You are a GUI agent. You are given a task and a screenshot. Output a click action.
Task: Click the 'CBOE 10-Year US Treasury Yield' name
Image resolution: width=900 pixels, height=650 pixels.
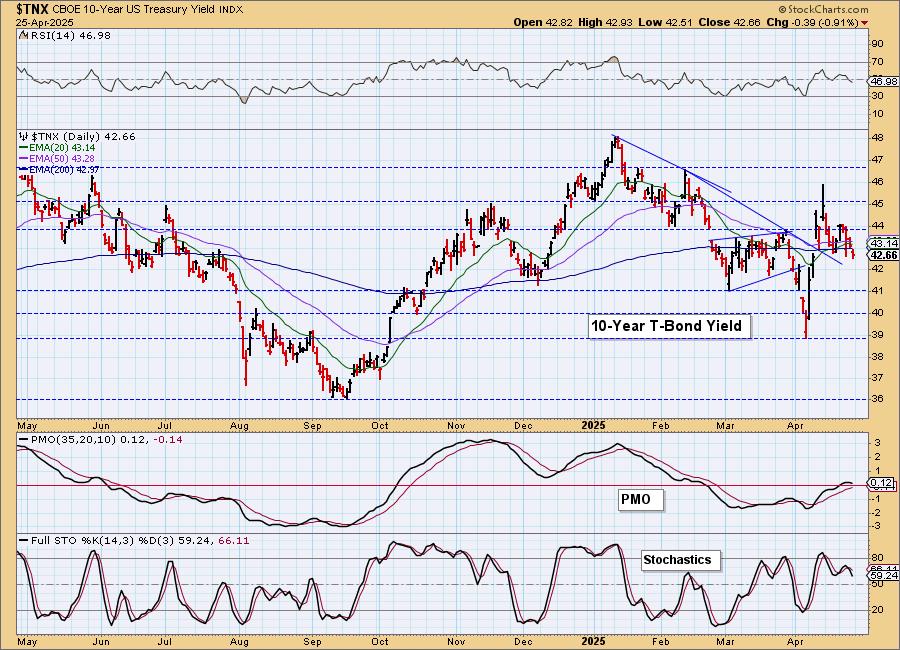point(135,10)
